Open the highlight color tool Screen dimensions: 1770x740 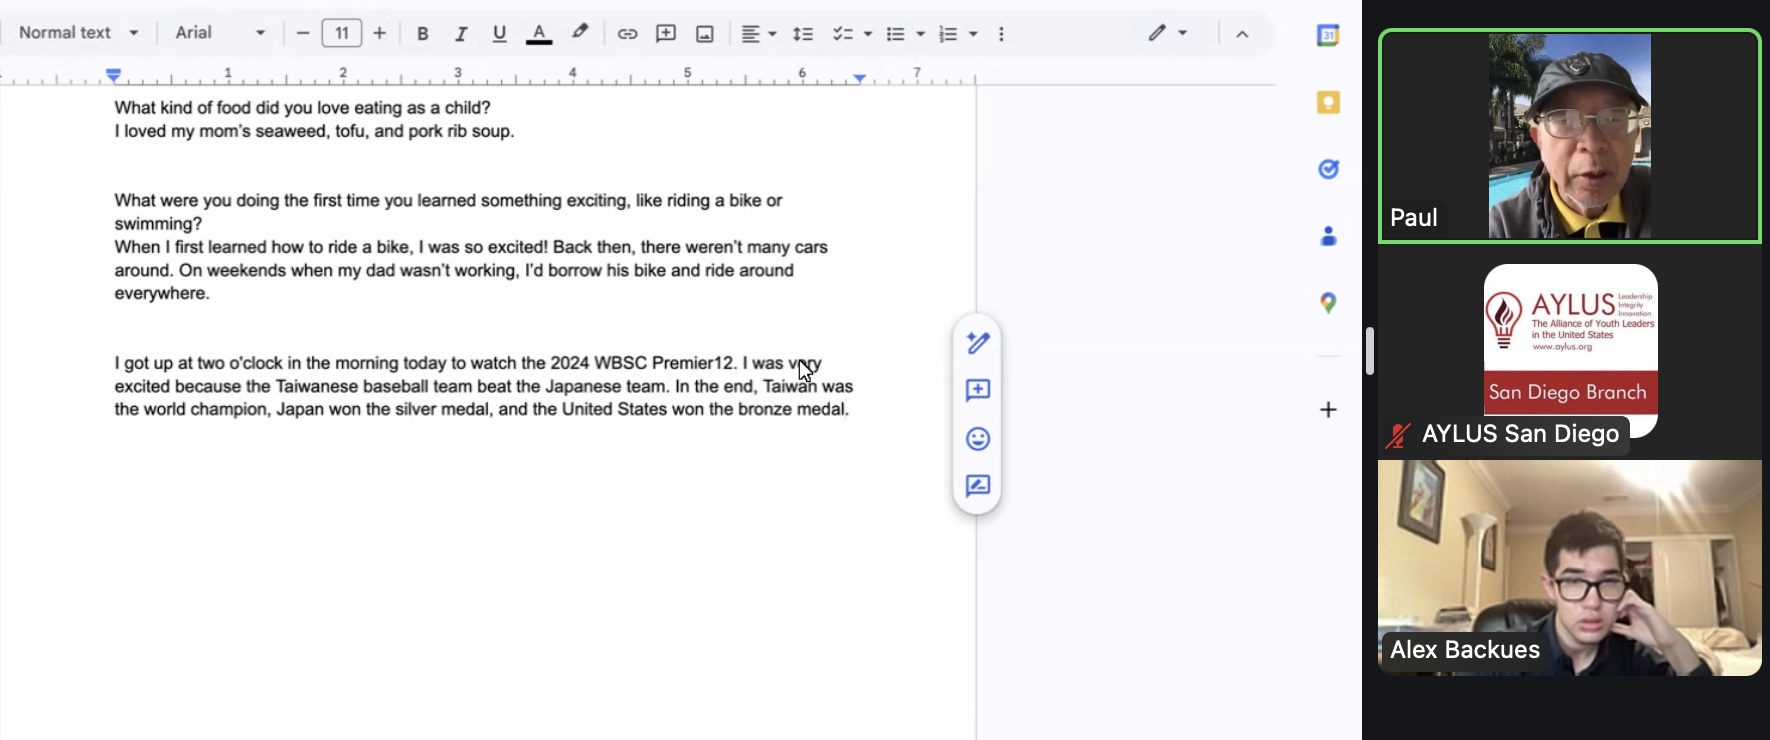[x=580, y=33]
